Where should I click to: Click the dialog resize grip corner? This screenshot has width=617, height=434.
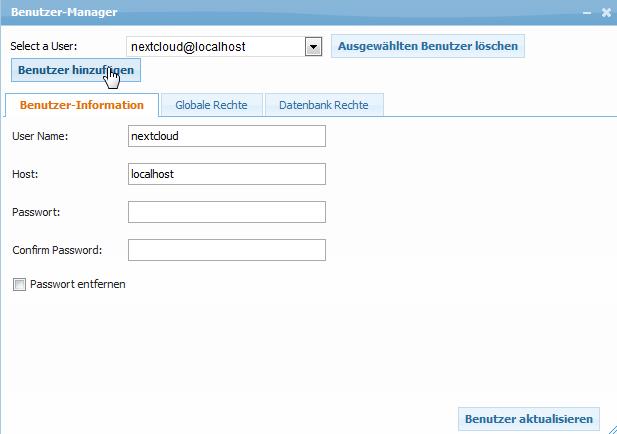pos(612,429)
